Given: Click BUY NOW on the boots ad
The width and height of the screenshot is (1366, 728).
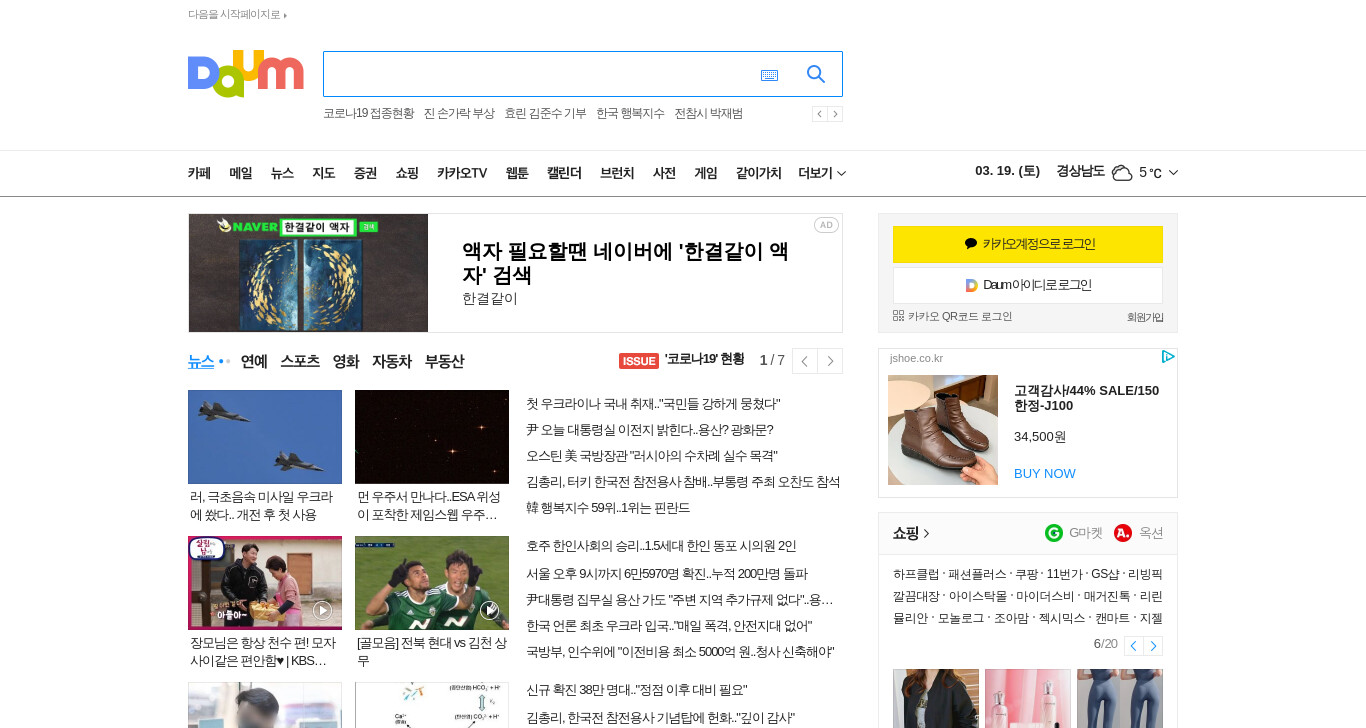Looking at the screenshot, I should [x=1045, y=473].
